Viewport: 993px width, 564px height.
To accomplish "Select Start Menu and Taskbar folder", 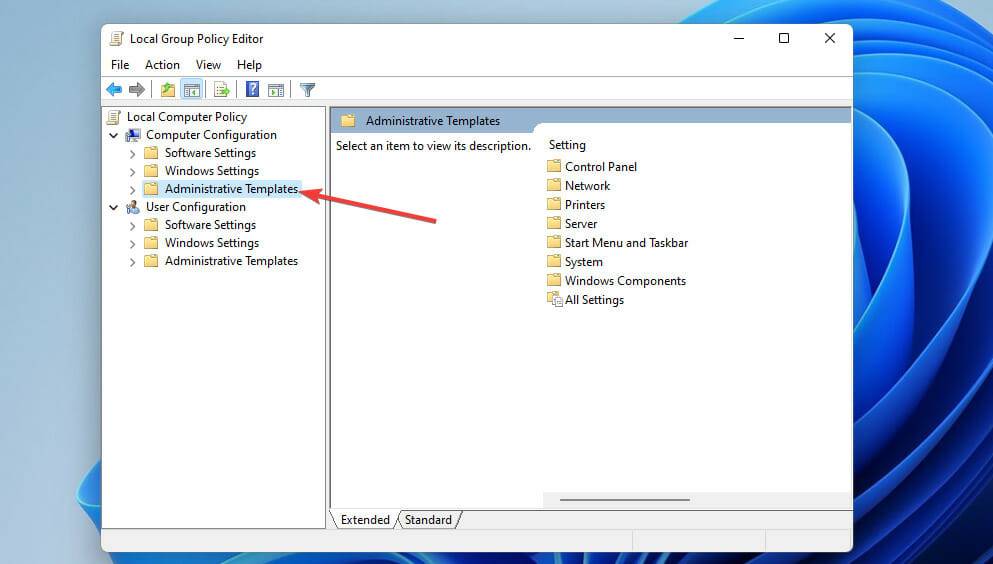I will click(626, 243).
